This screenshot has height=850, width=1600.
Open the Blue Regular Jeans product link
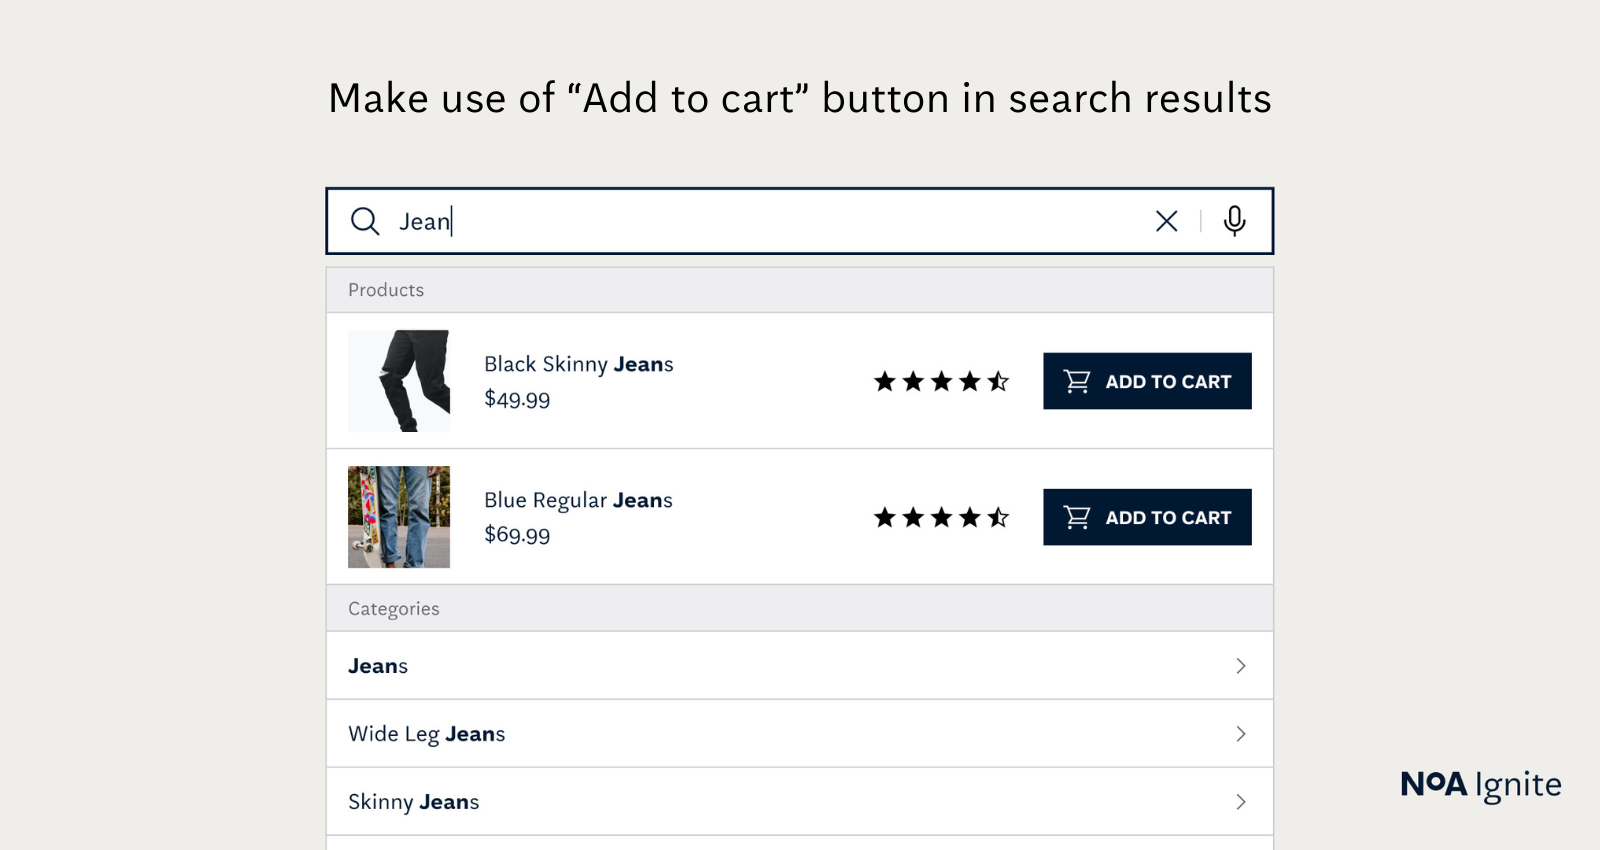tap(578, 500)
